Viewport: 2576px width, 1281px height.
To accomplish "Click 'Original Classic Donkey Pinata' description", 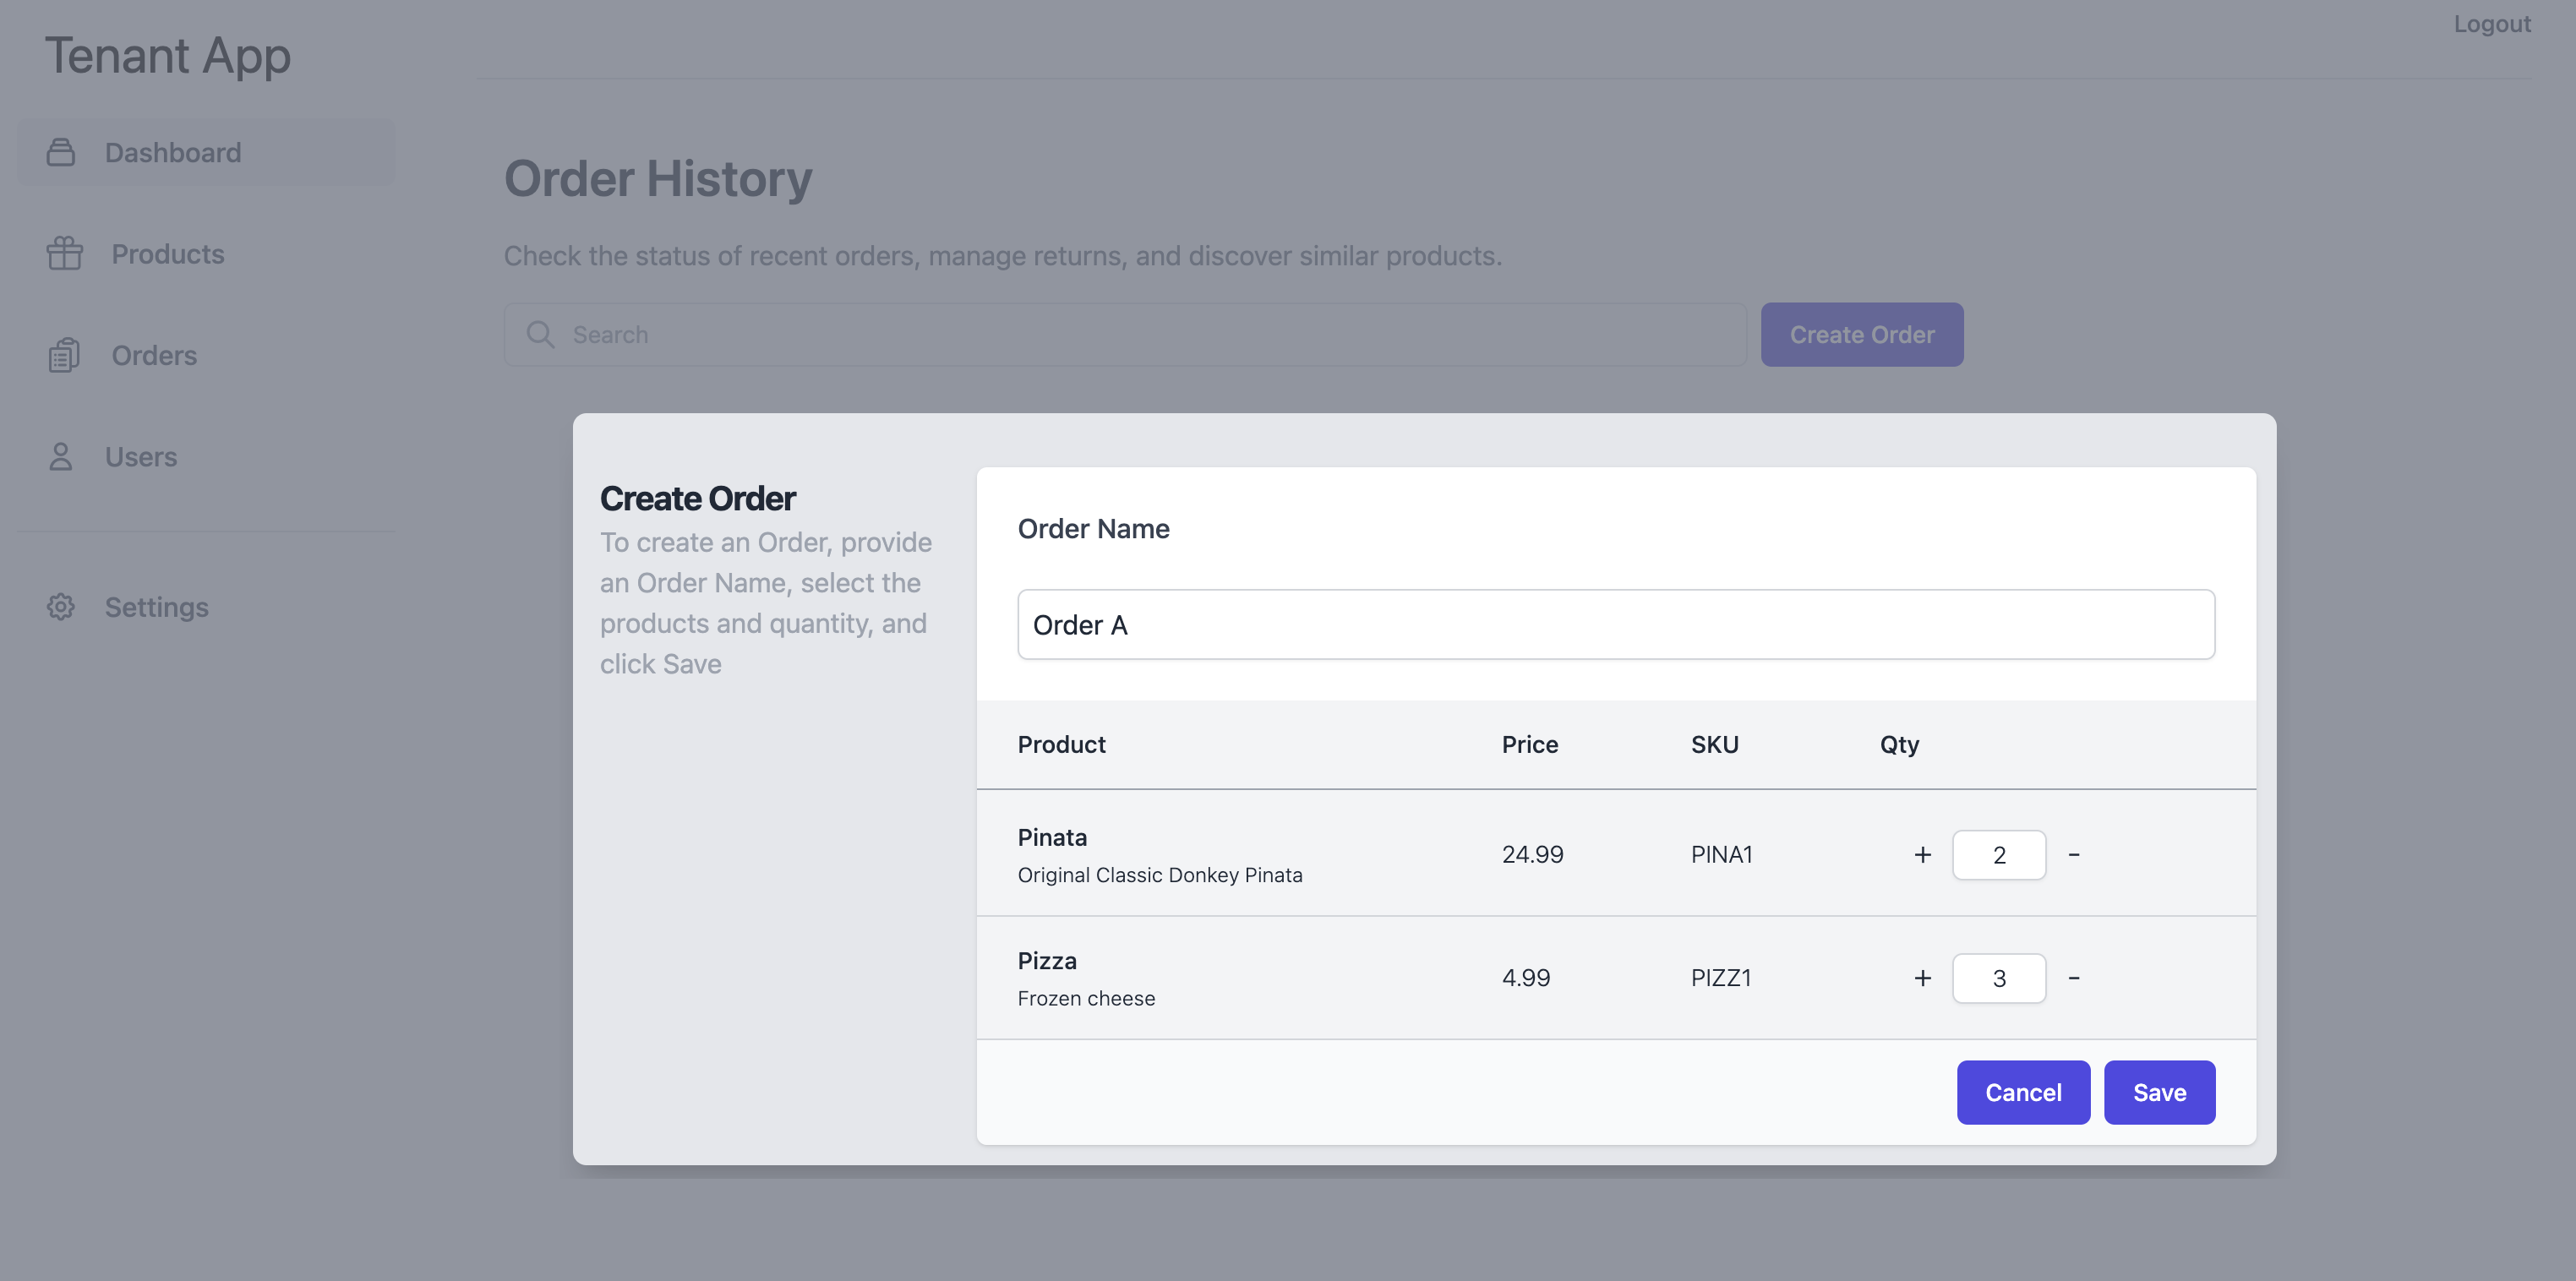I will tap(1160, 875).
